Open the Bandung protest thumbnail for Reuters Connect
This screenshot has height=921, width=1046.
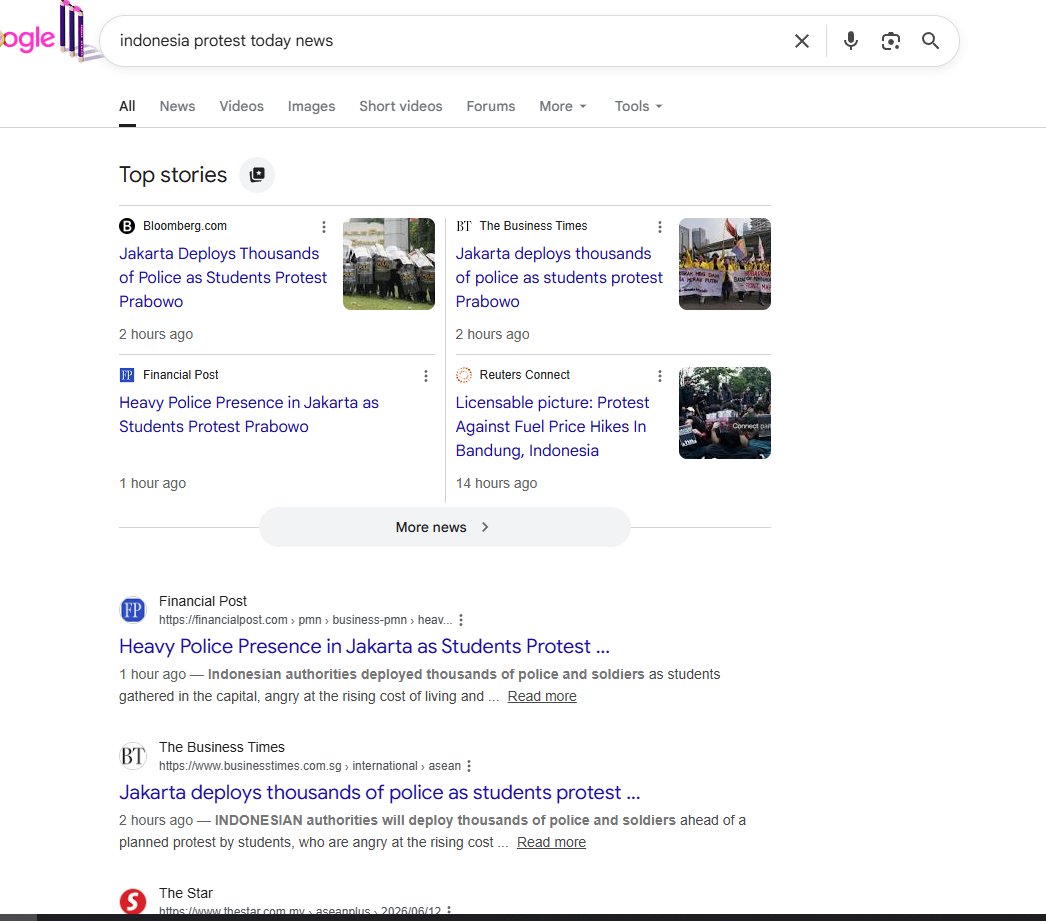[x=724, y=413]
